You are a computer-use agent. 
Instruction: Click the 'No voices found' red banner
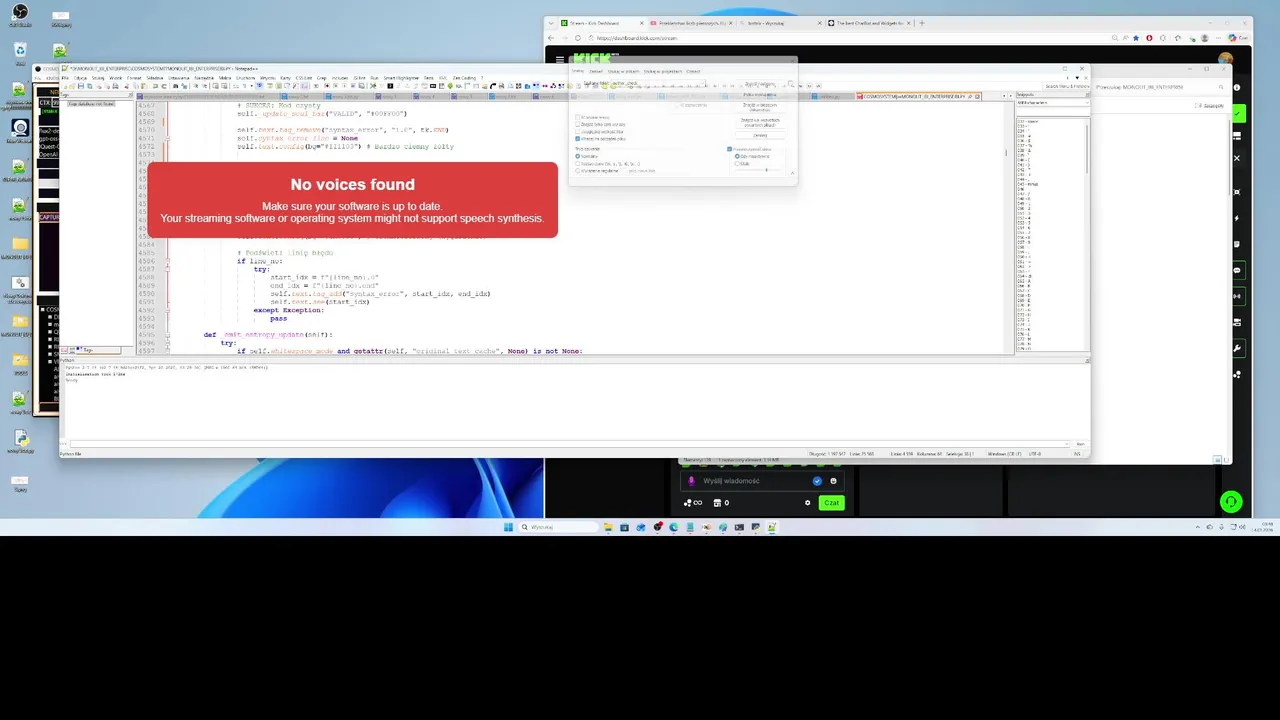(352, 200)
